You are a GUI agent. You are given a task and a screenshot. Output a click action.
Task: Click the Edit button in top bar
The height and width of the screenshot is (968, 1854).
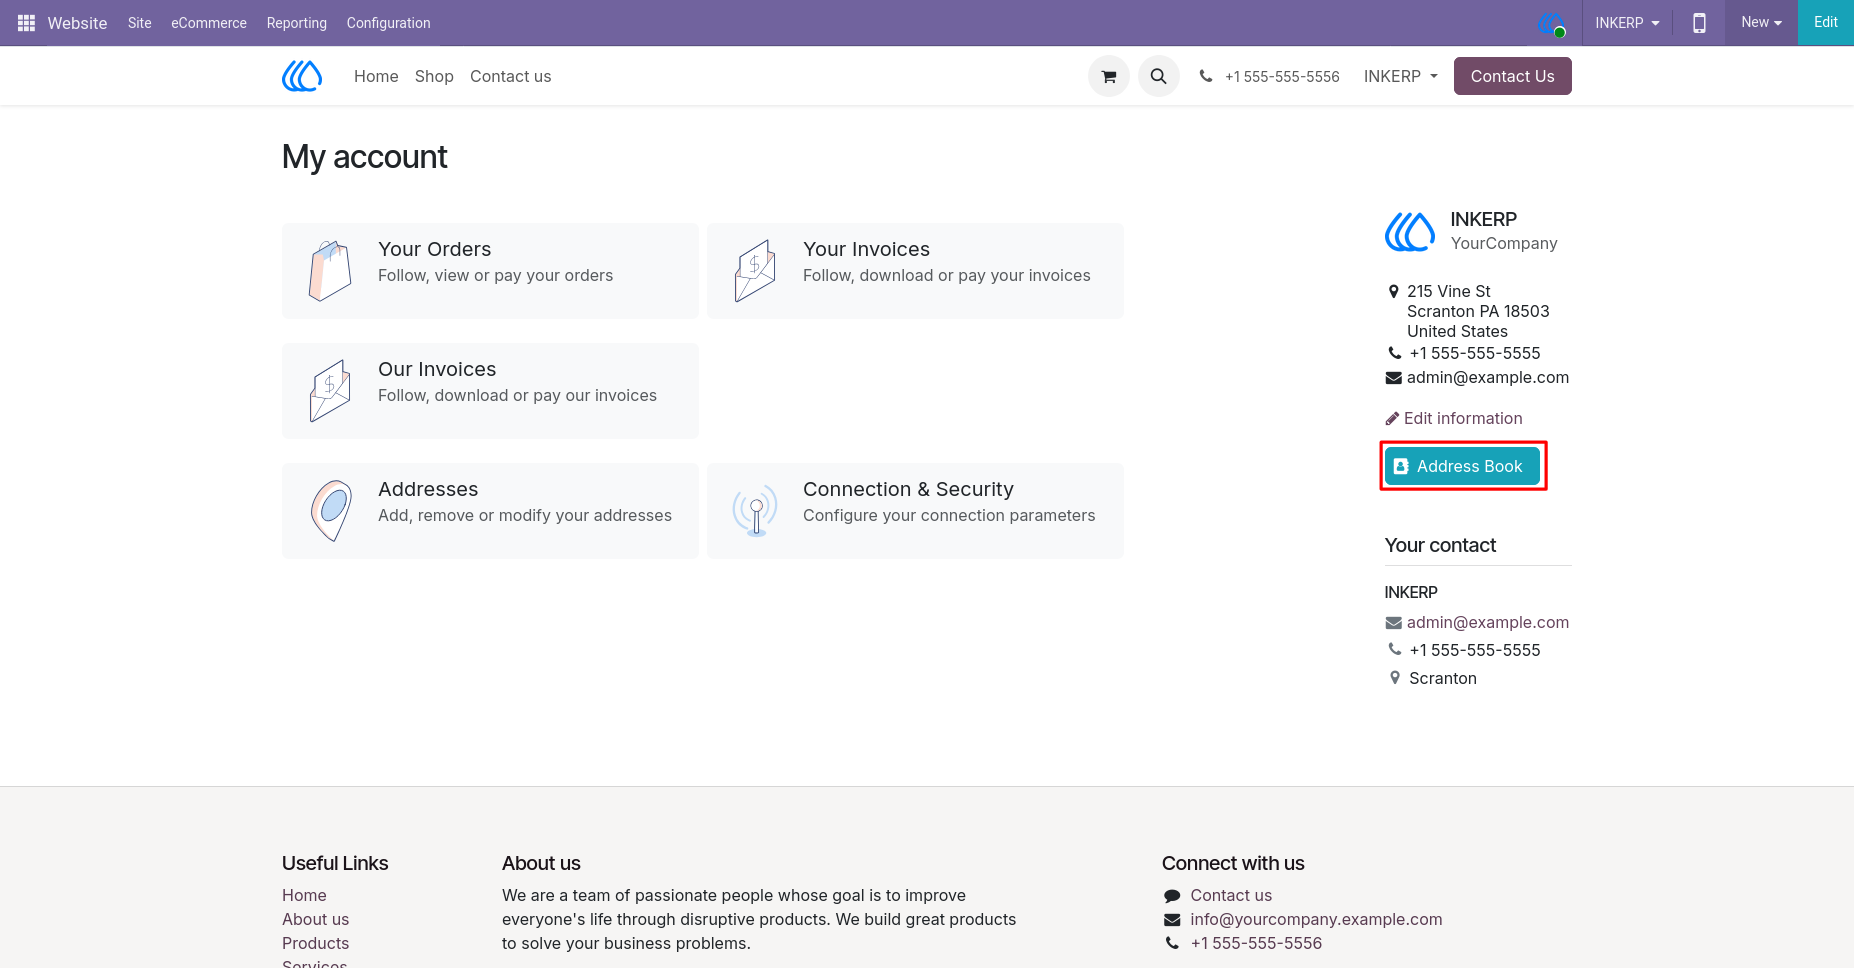[x=1826, y=23]
